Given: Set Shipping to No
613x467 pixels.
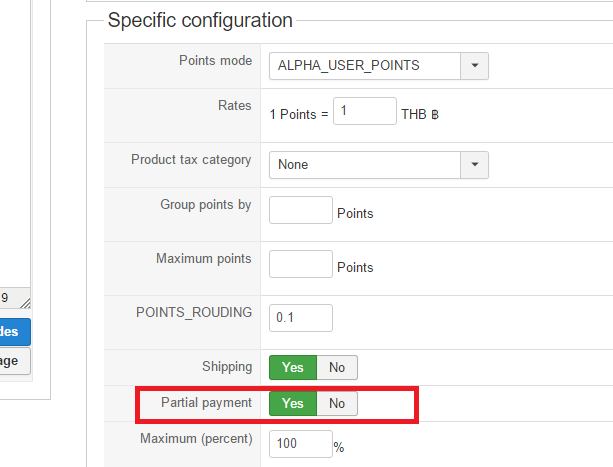Looking at the screenshot, I should point(337,367).
